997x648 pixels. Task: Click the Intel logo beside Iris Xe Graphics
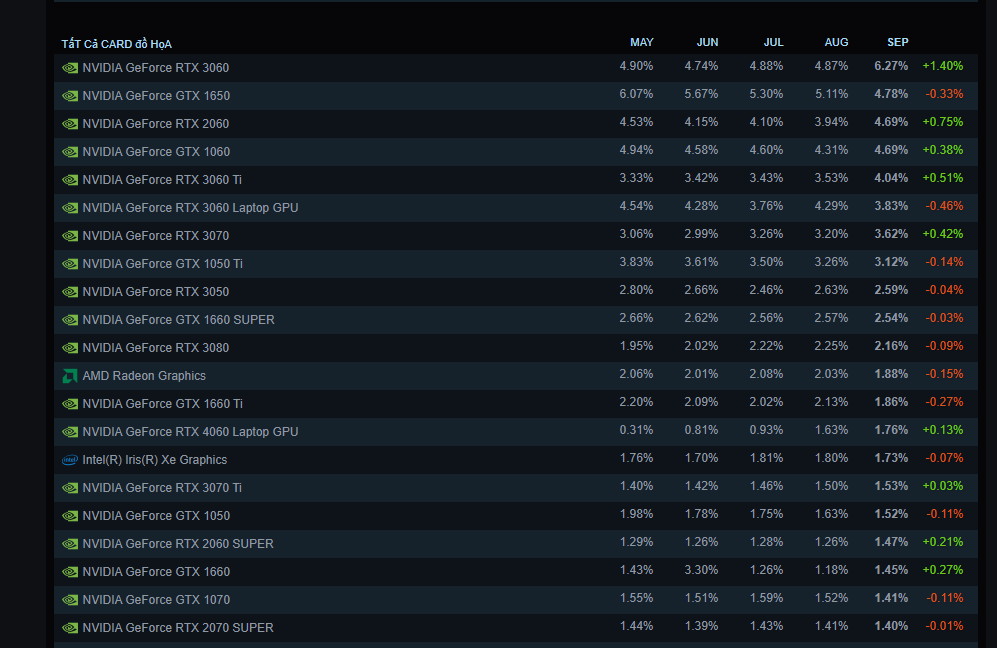tap(70, 460)
